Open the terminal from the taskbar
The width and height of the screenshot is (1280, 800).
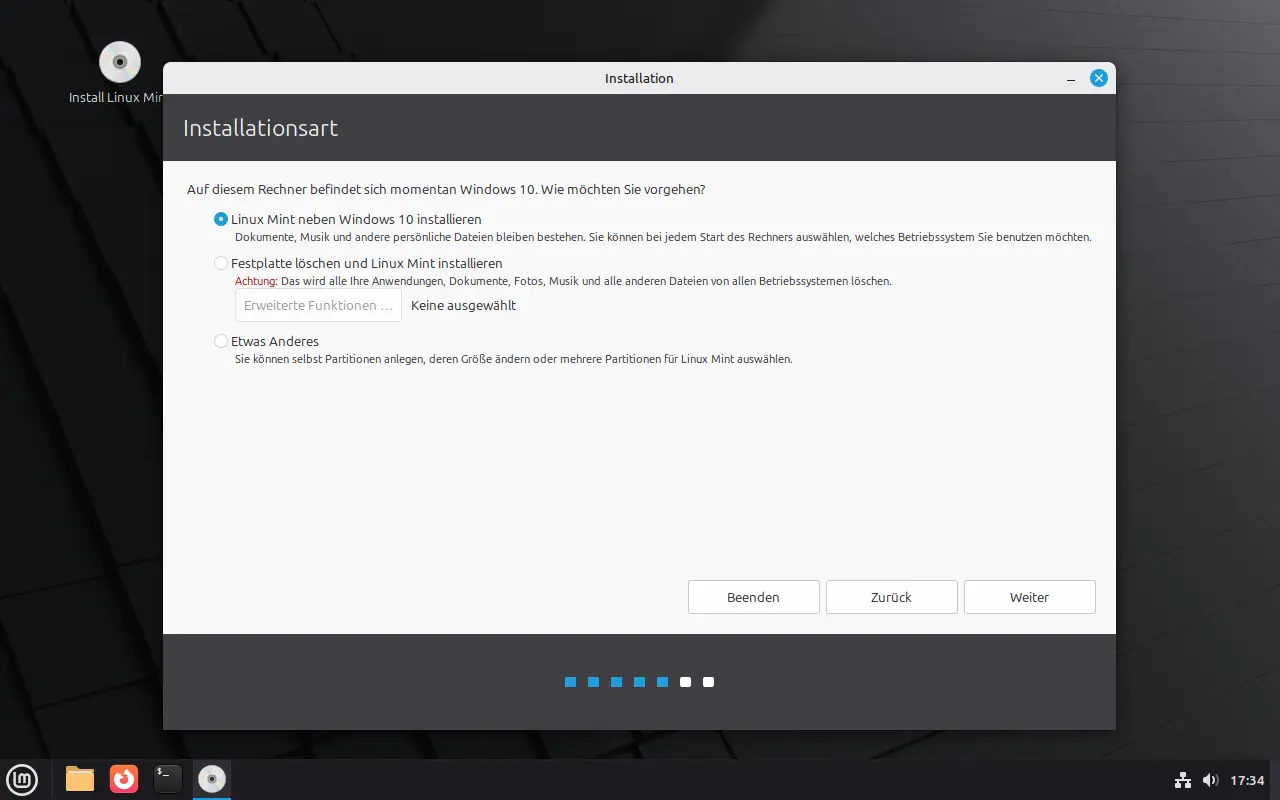tap(168, 779)
